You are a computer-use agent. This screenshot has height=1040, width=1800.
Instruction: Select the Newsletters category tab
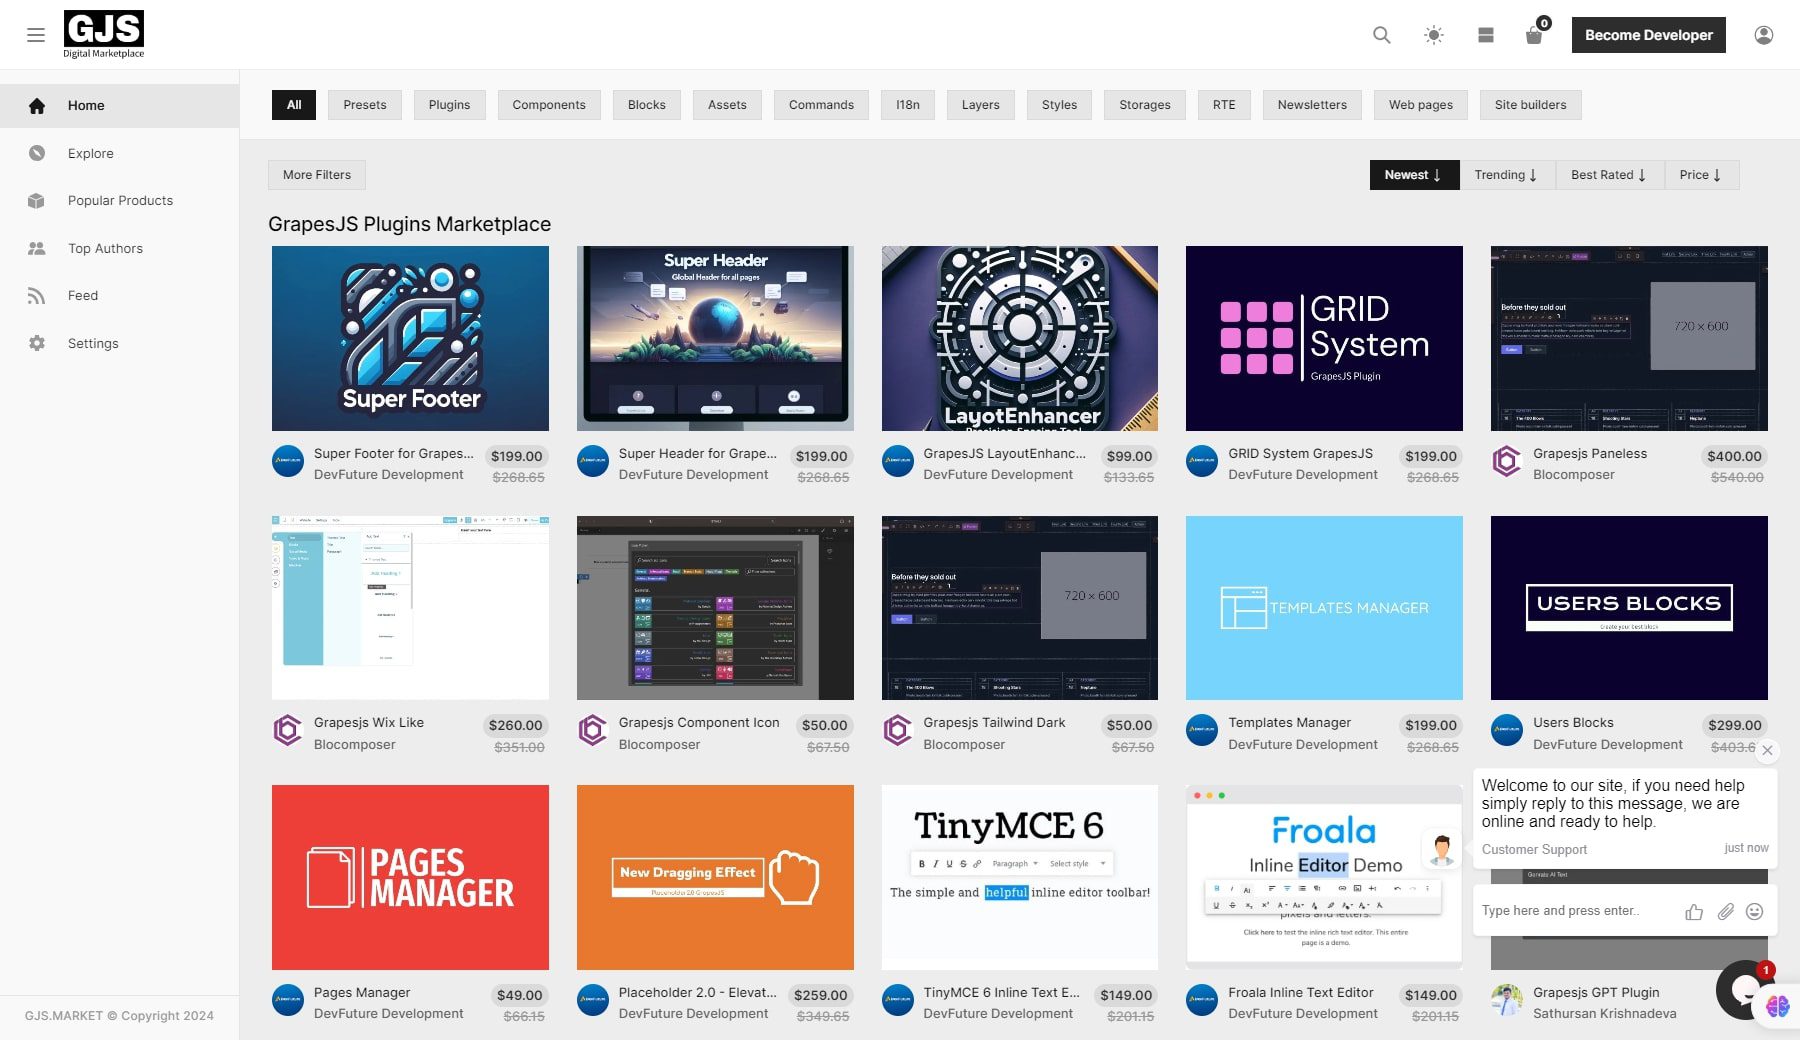(1312, 105)
